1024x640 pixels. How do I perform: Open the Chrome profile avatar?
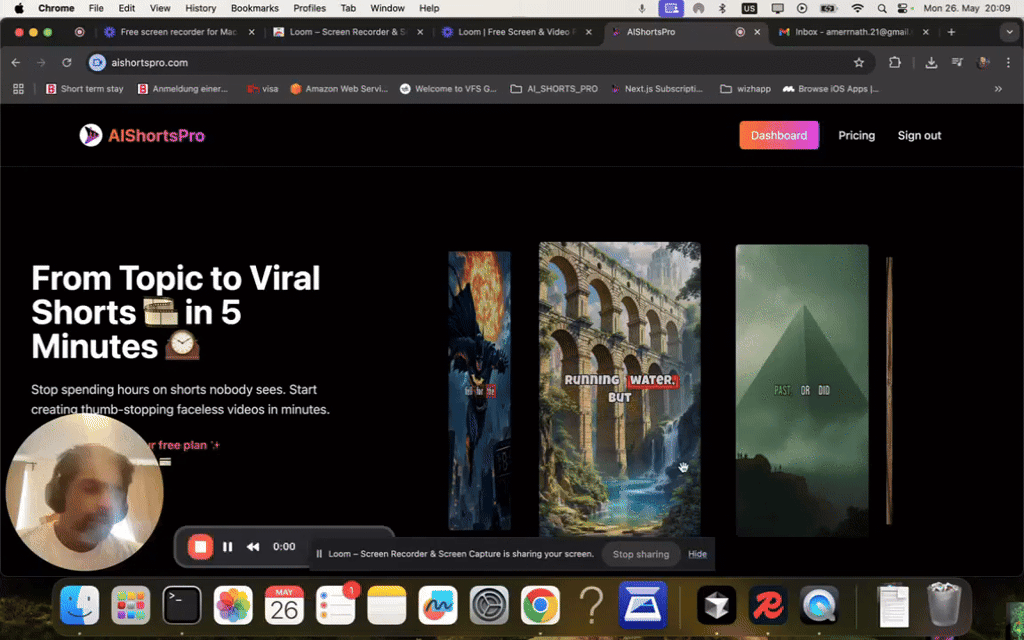(x=983, y=63)
